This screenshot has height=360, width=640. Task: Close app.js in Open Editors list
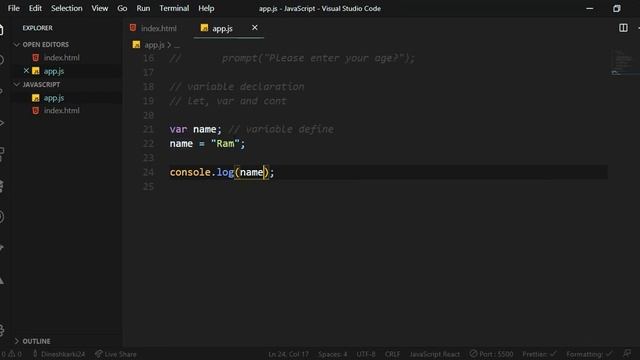26,71
